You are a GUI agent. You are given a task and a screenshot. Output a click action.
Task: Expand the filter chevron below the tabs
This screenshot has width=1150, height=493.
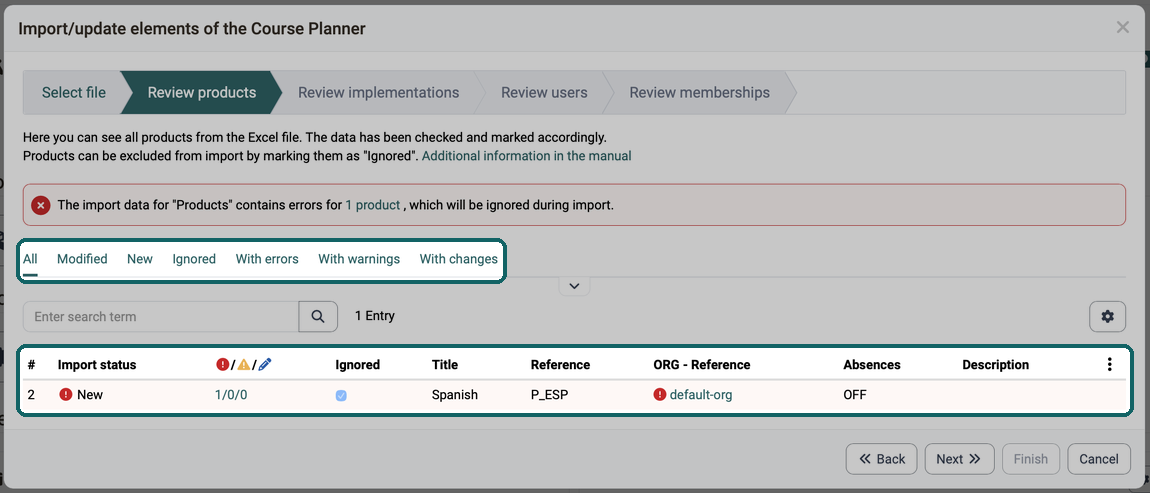pos(574,286)
